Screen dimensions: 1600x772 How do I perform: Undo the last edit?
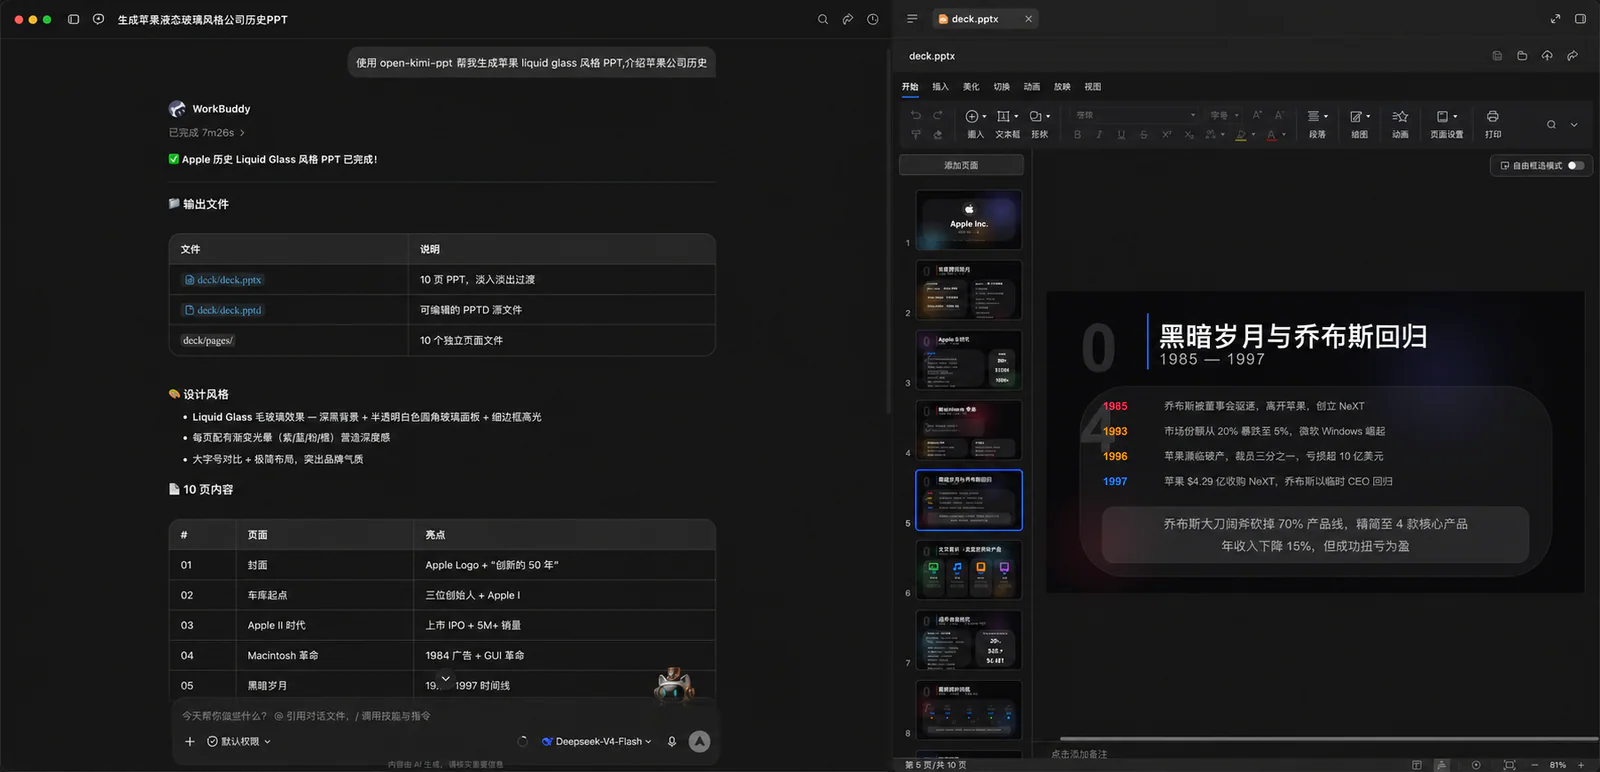pos(916,116)
